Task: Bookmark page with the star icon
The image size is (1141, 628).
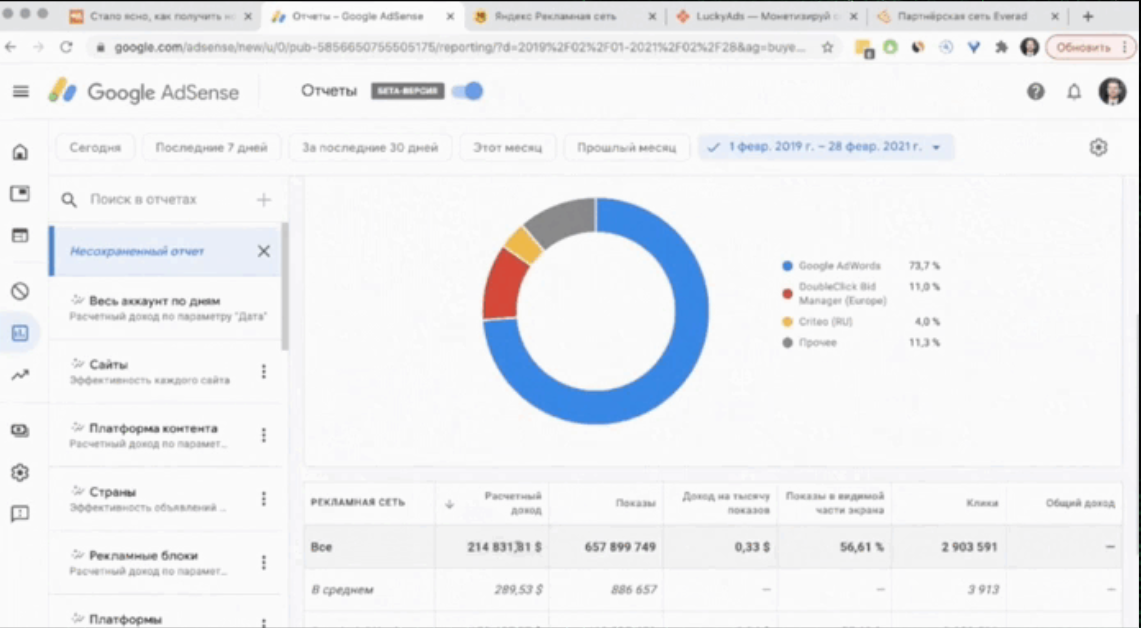Action: [x=827, y=47]
